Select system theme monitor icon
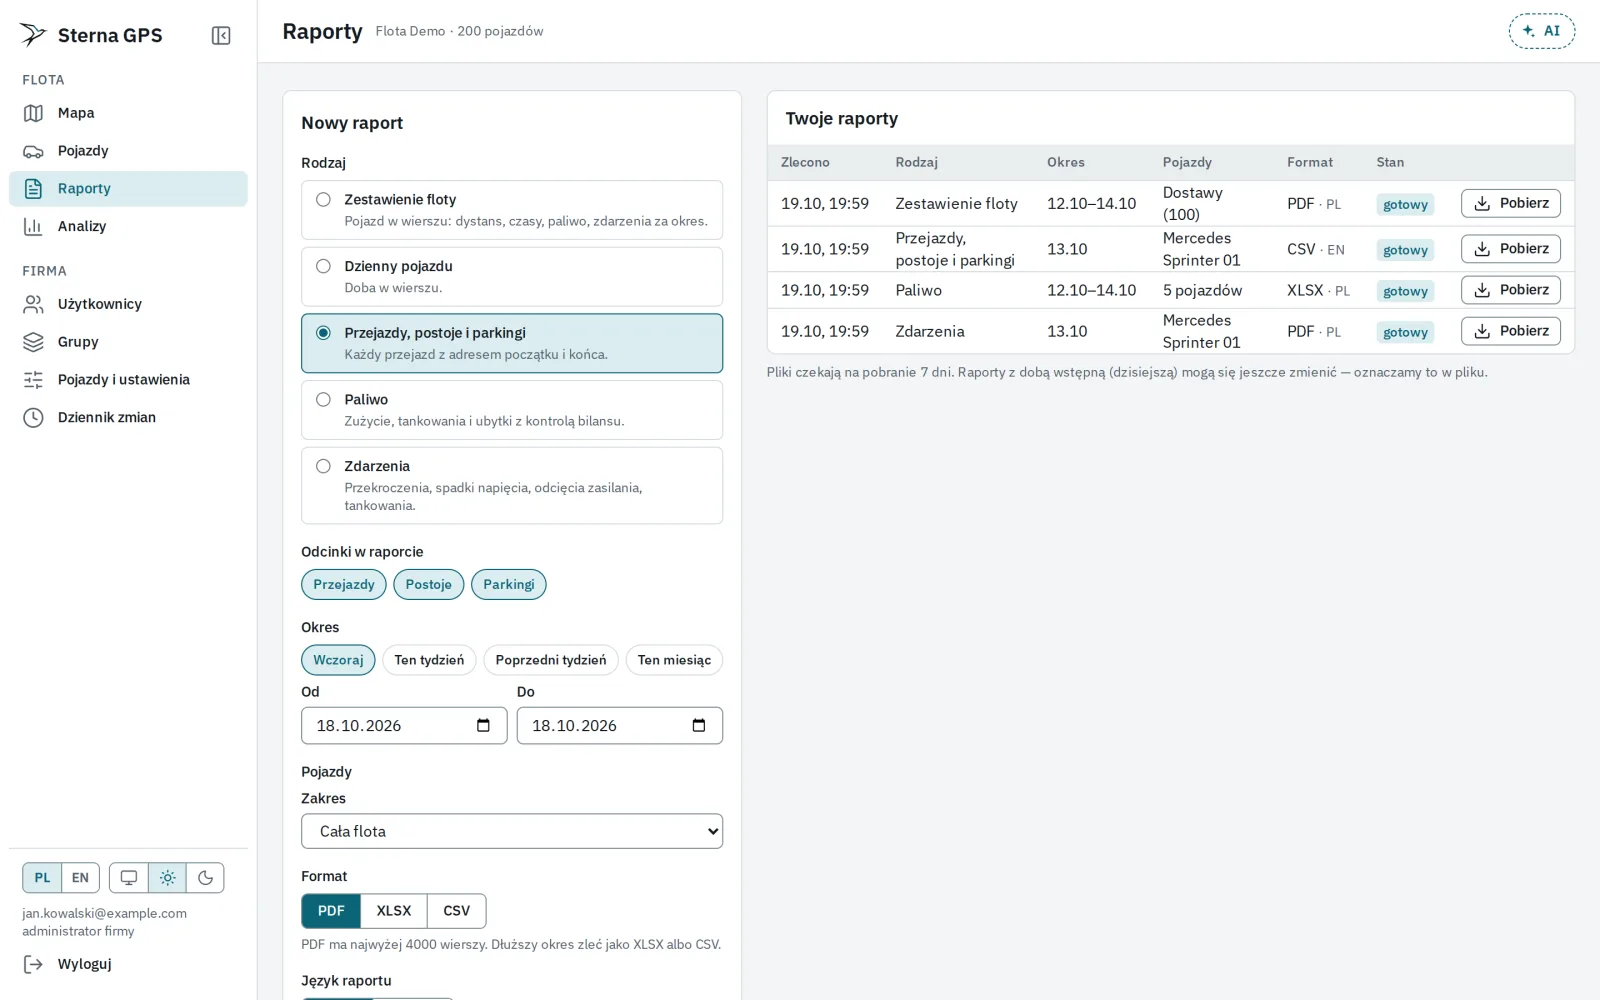 [129, 878]
